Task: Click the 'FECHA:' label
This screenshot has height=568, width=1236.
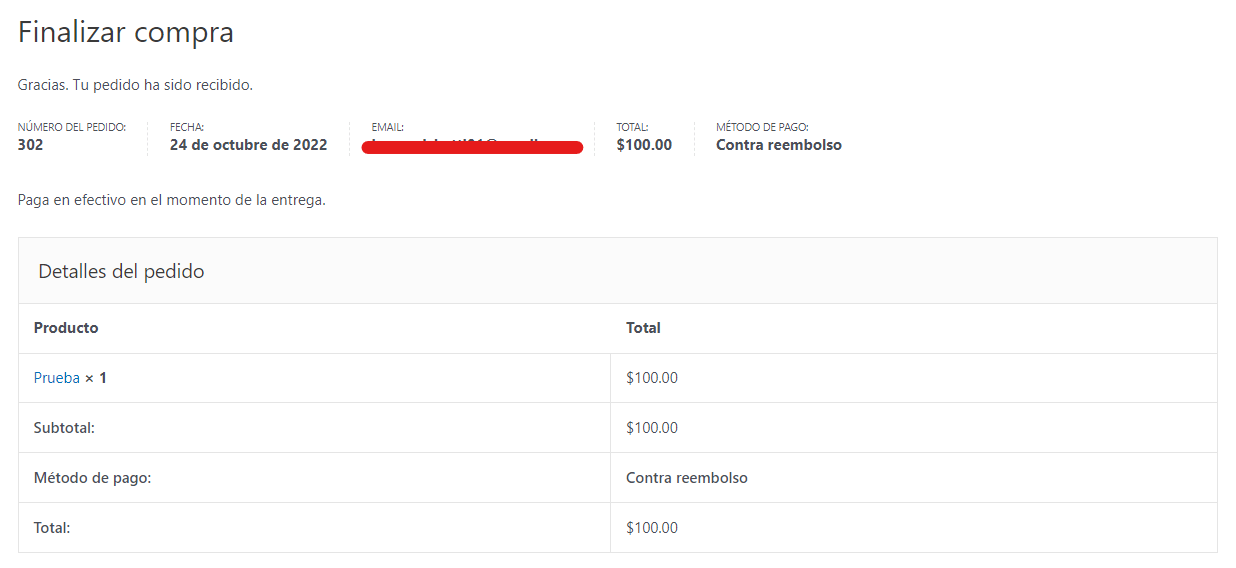Action: (187, 127)
